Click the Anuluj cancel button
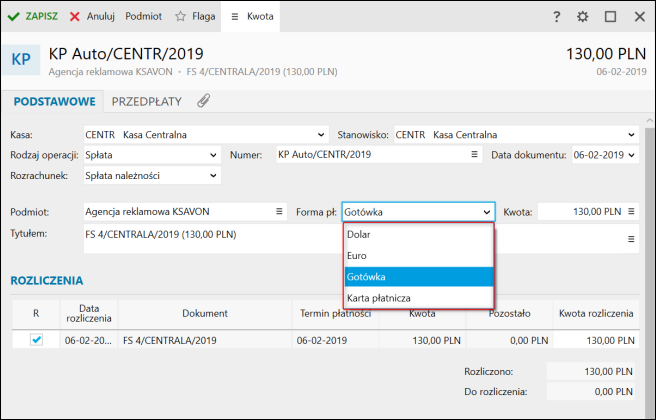This screenshot has width=656, height=420. coord(92,17)
